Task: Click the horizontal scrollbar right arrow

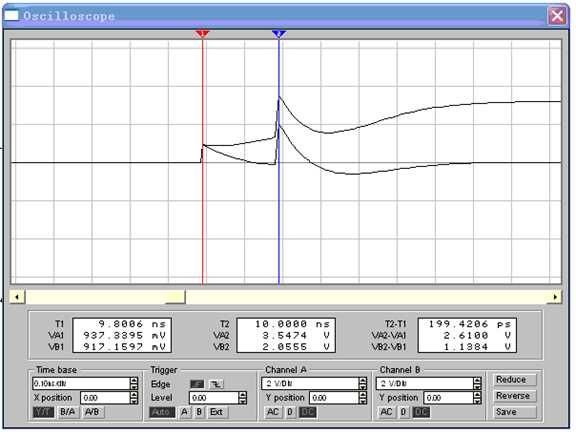Action: [x=555, y=297]
